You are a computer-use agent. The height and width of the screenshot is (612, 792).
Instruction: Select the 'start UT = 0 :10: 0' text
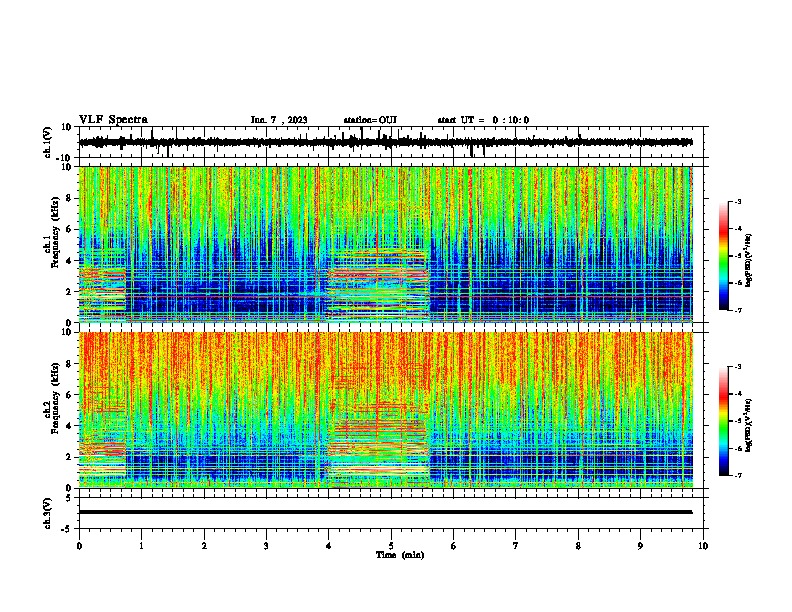[483, 120]
